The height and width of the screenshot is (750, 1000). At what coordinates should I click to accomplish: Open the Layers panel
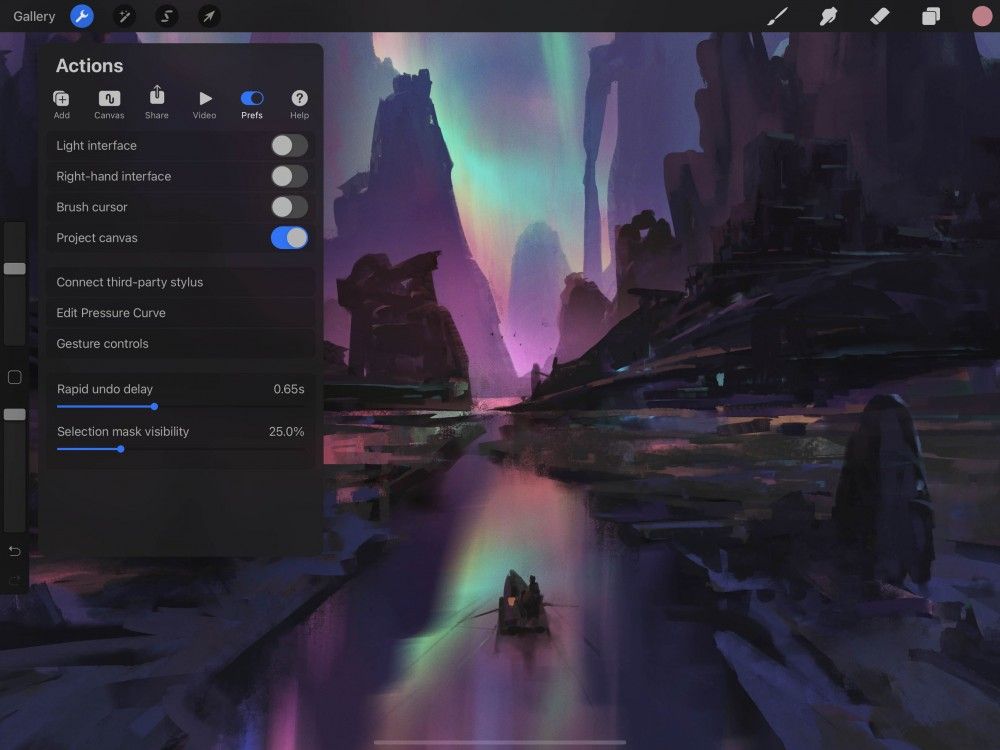[x=930, y=16]
